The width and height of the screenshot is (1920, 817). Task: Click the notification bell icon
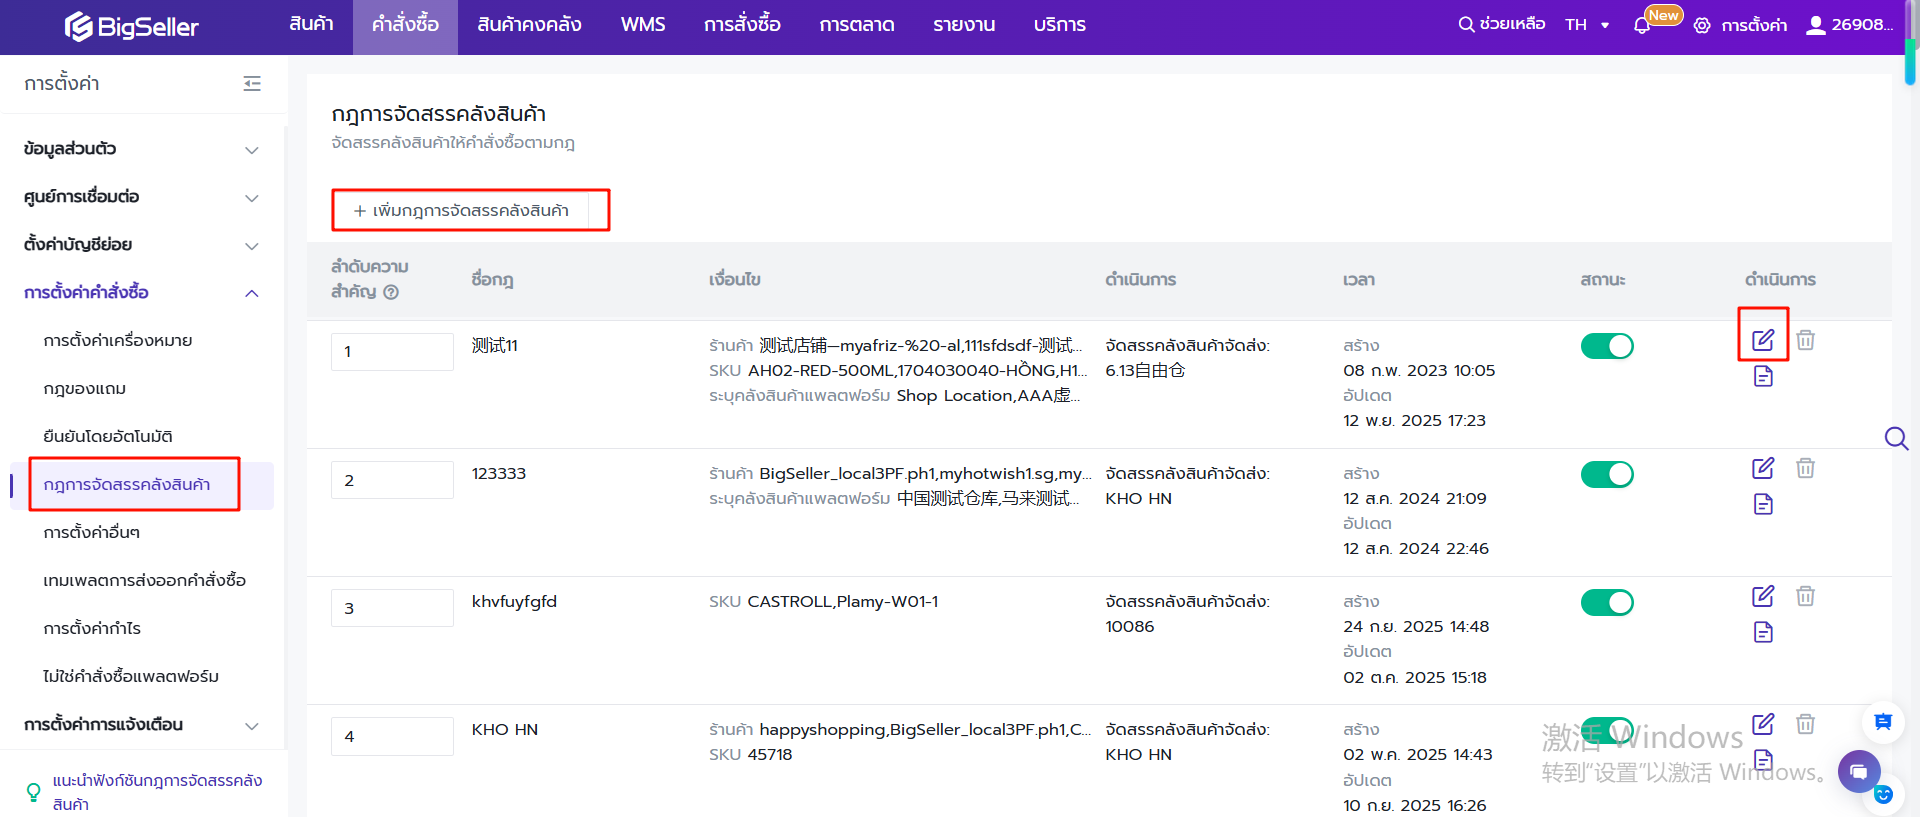[1641, 25]
